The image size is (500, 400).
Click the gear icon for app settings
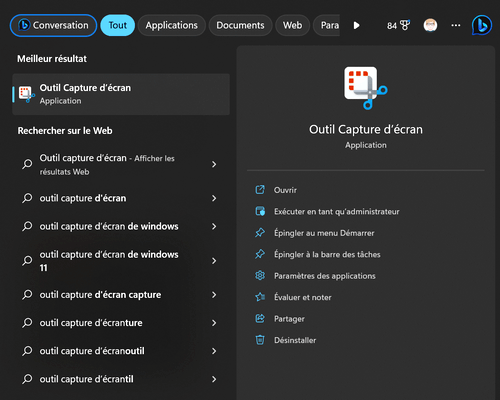260,276
